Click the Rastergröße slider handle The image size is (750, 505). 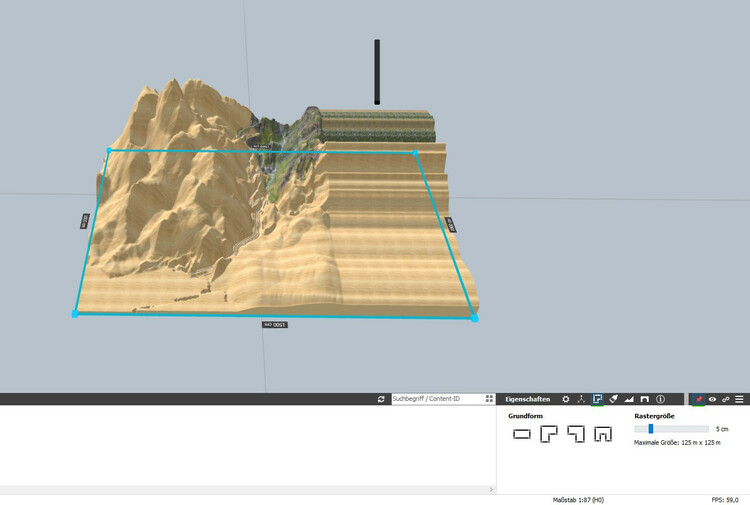(651, 428)
